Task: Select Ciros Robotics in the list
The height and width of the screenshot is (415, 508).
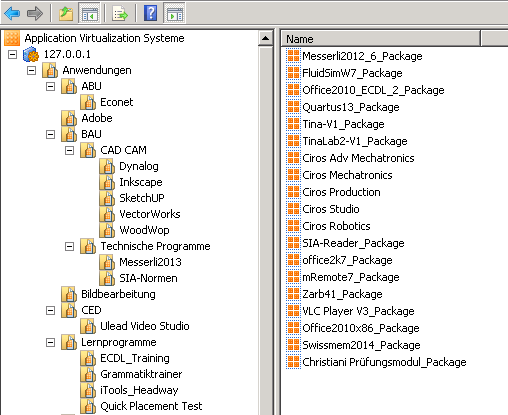Action: coord(336,226)
